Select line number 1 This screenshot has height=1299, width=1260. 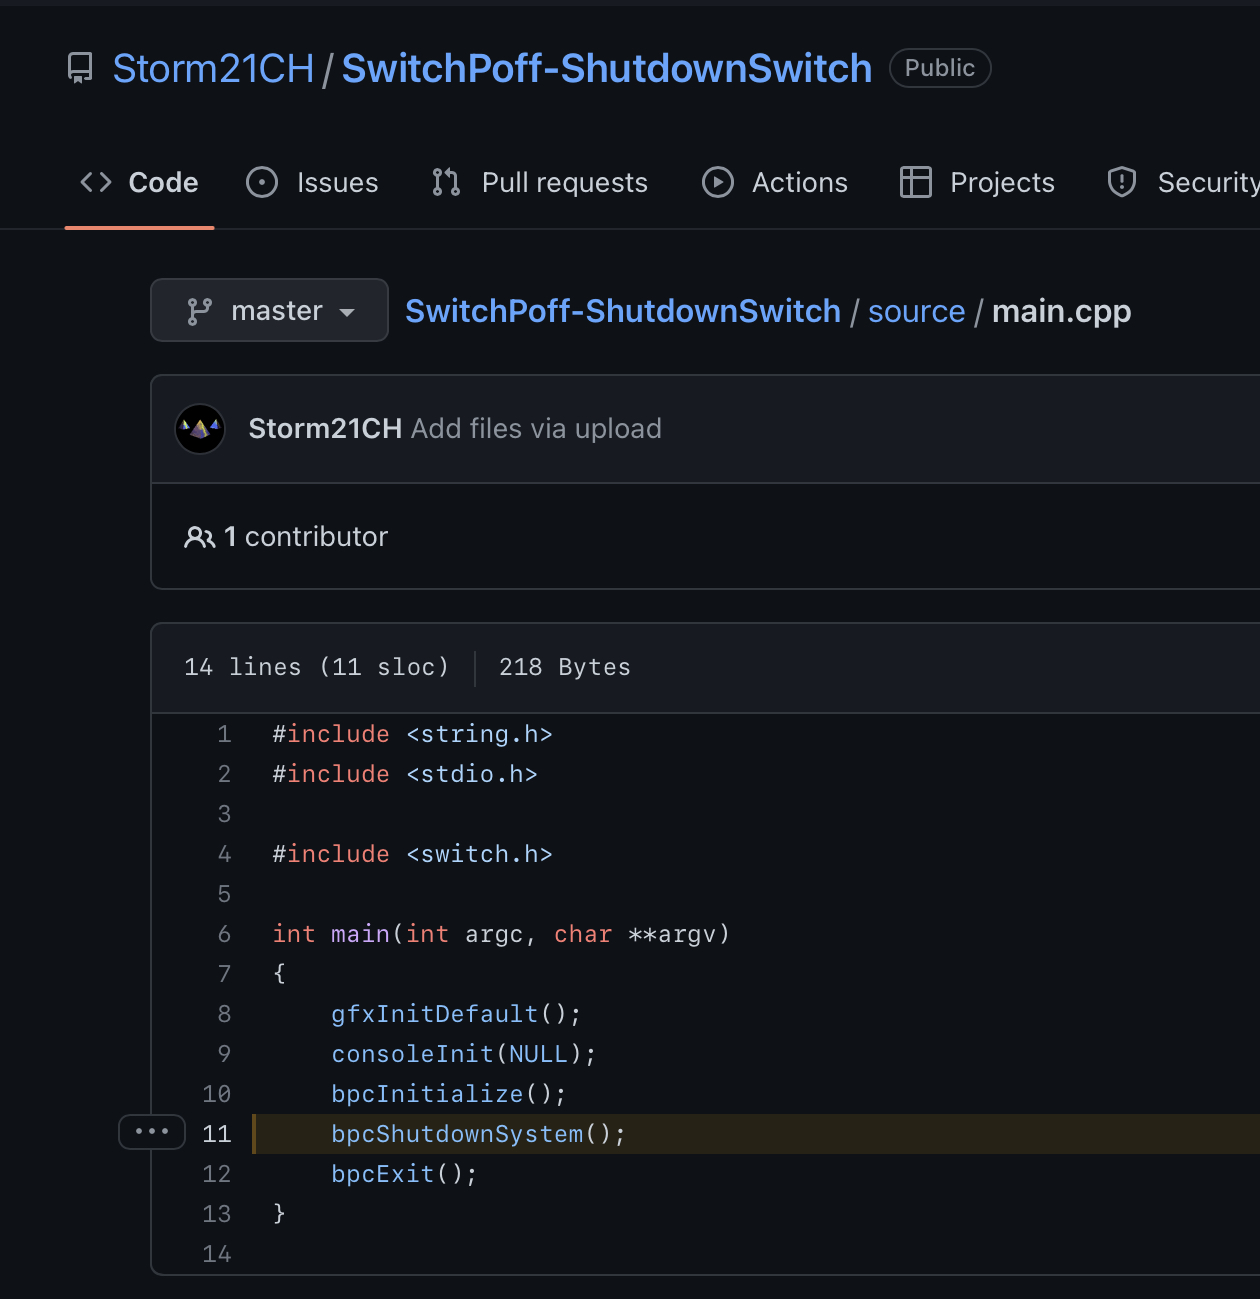[x=224, y=734]
